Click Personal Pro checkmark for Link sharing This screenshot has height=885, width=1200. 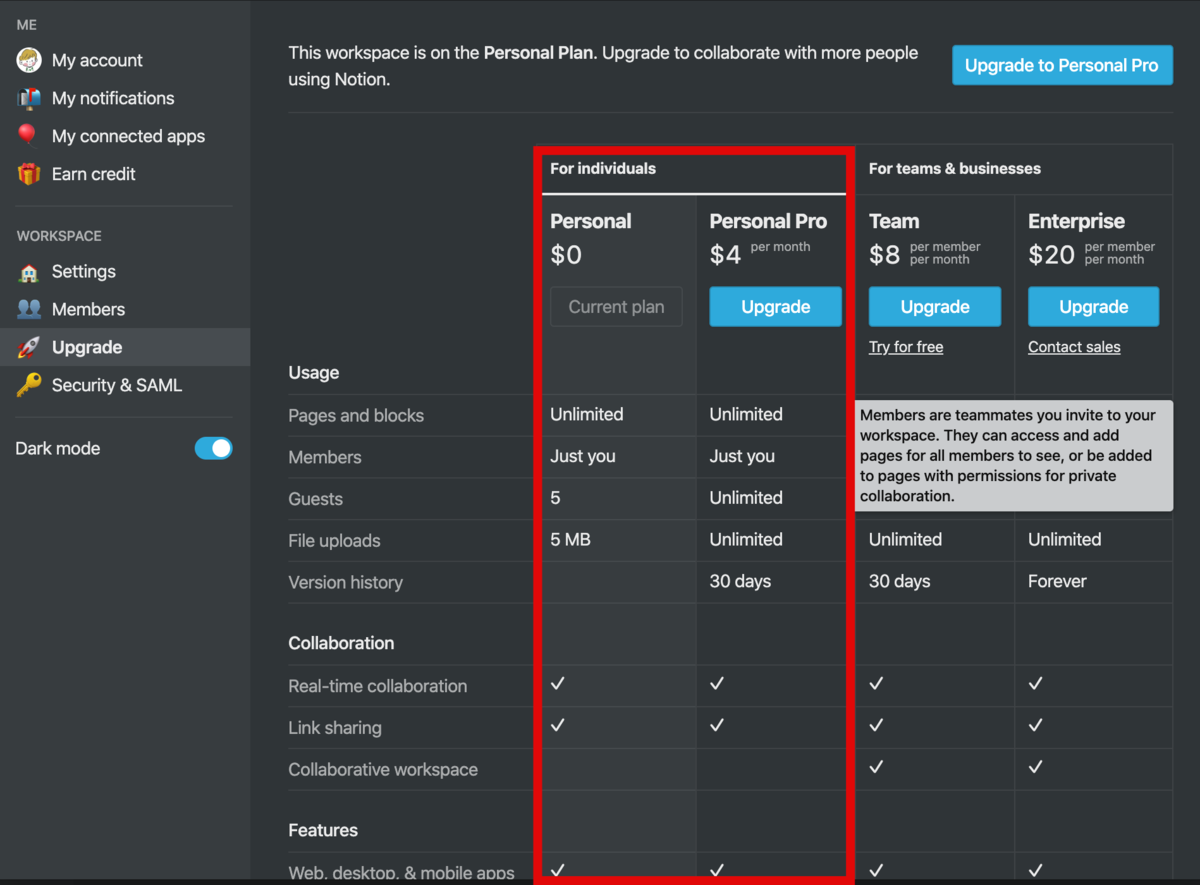717,725
